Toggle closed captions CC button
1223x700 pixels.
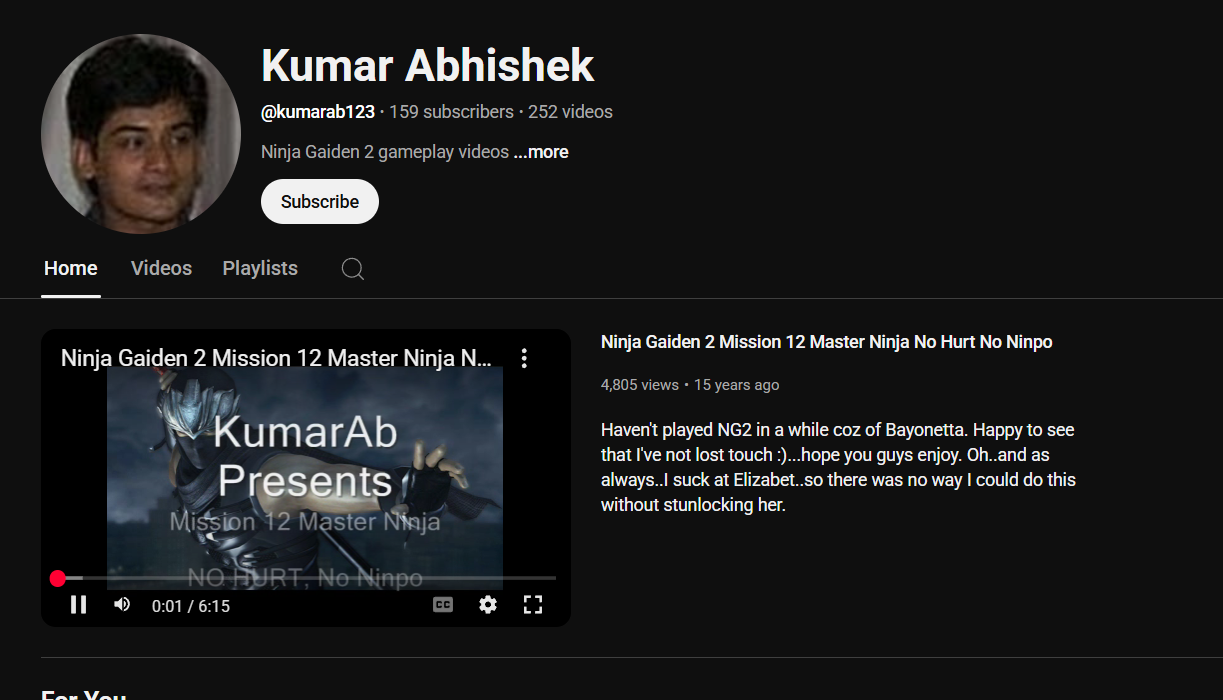pos(443,604)
